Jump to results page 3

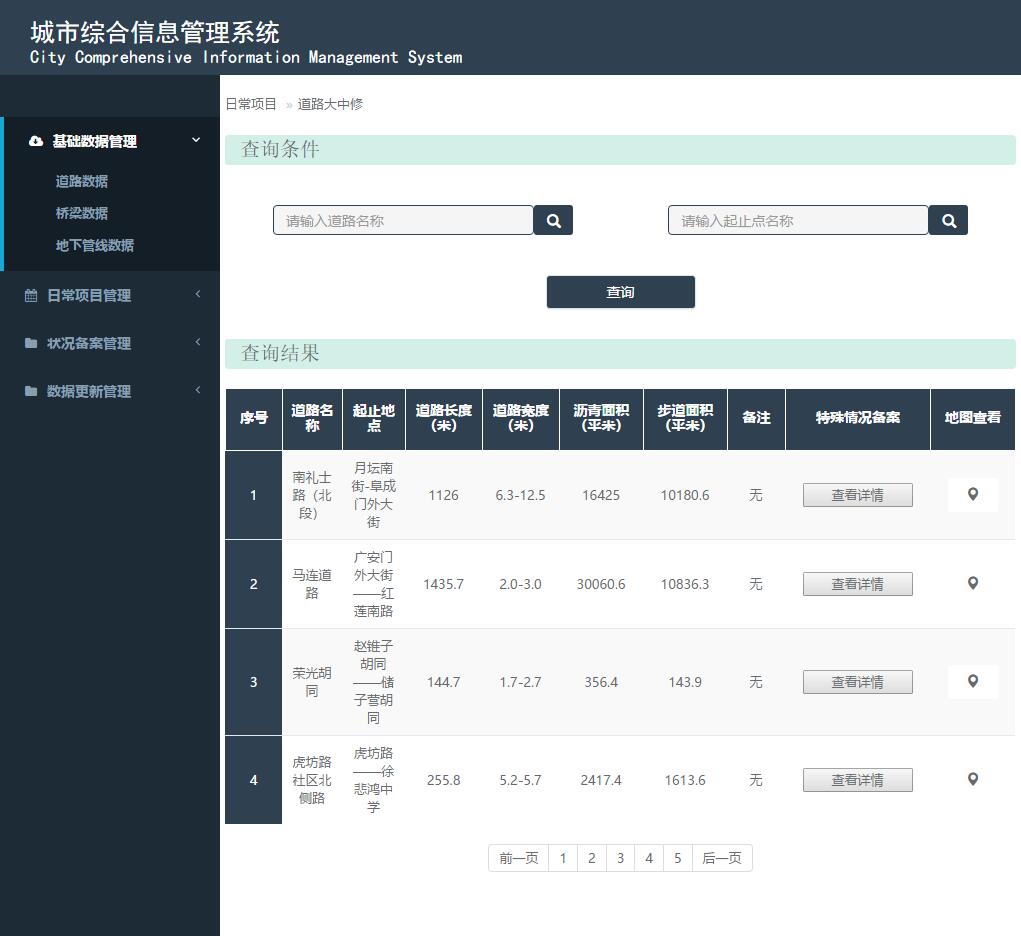(x=620, y=857)
